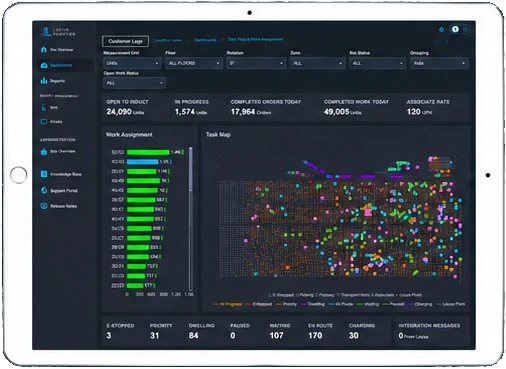Open the Open Work Status dropdown
Viewport: 506px width, 369px height.
coord(134,83)
